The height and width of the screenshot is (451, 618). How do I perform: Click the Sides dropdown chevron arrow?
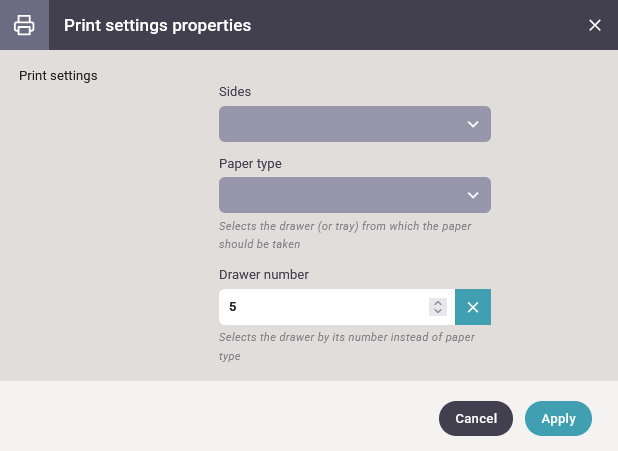pos(473,124)
